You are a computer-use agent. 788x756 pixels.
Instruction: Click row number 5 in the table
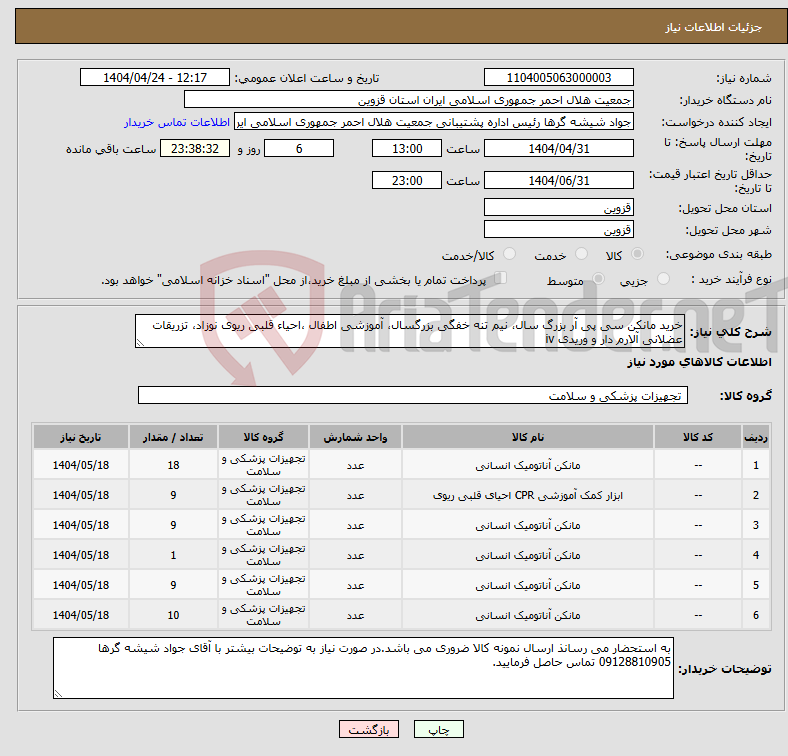755,585
